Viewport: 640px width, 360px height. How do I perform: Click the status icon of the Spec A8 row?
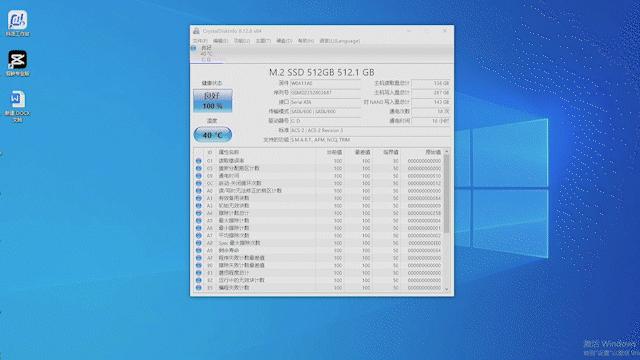pyautogui.click(x=198, y=243)
